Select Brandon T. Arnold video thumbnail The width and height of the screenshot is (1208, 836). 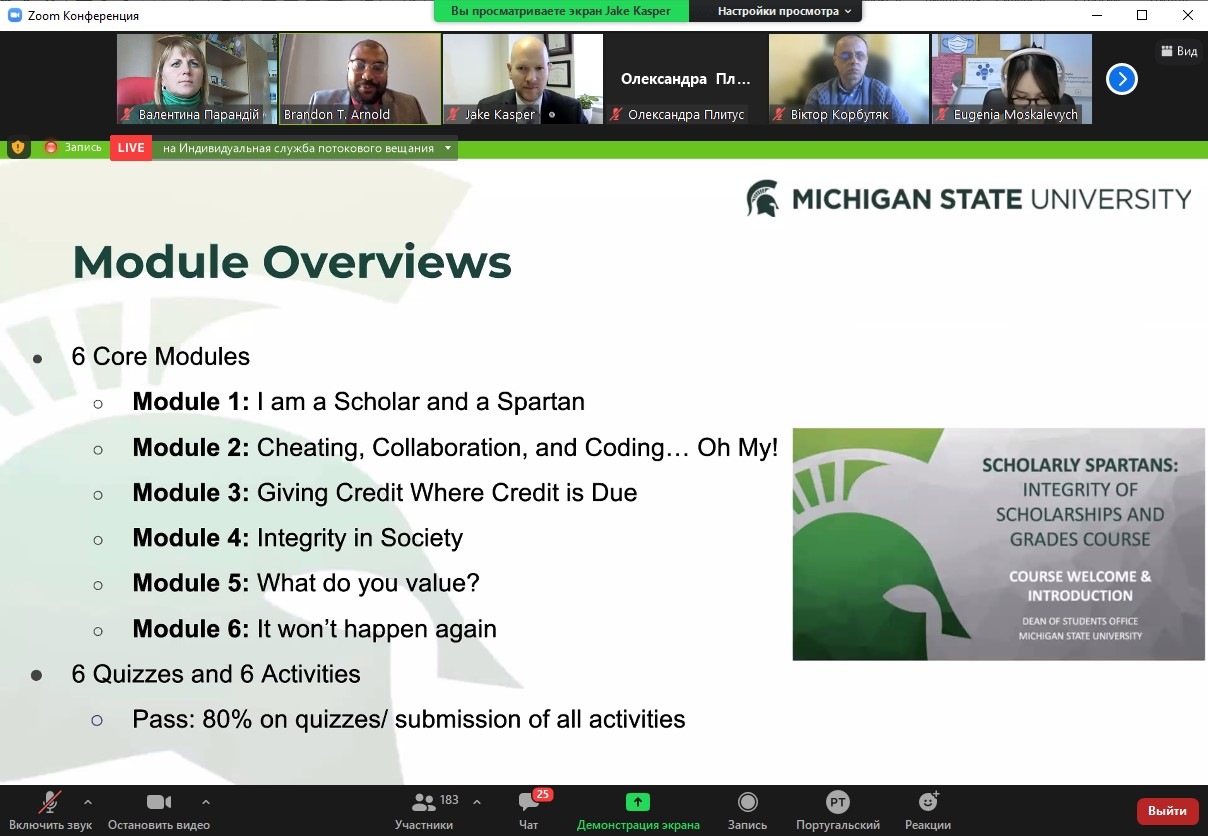pos(360,79)
